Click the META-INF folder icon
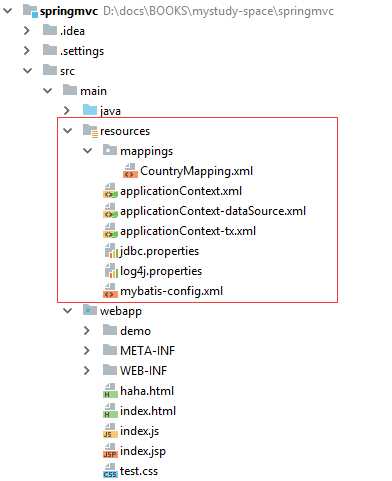 [x=110, y=350]
